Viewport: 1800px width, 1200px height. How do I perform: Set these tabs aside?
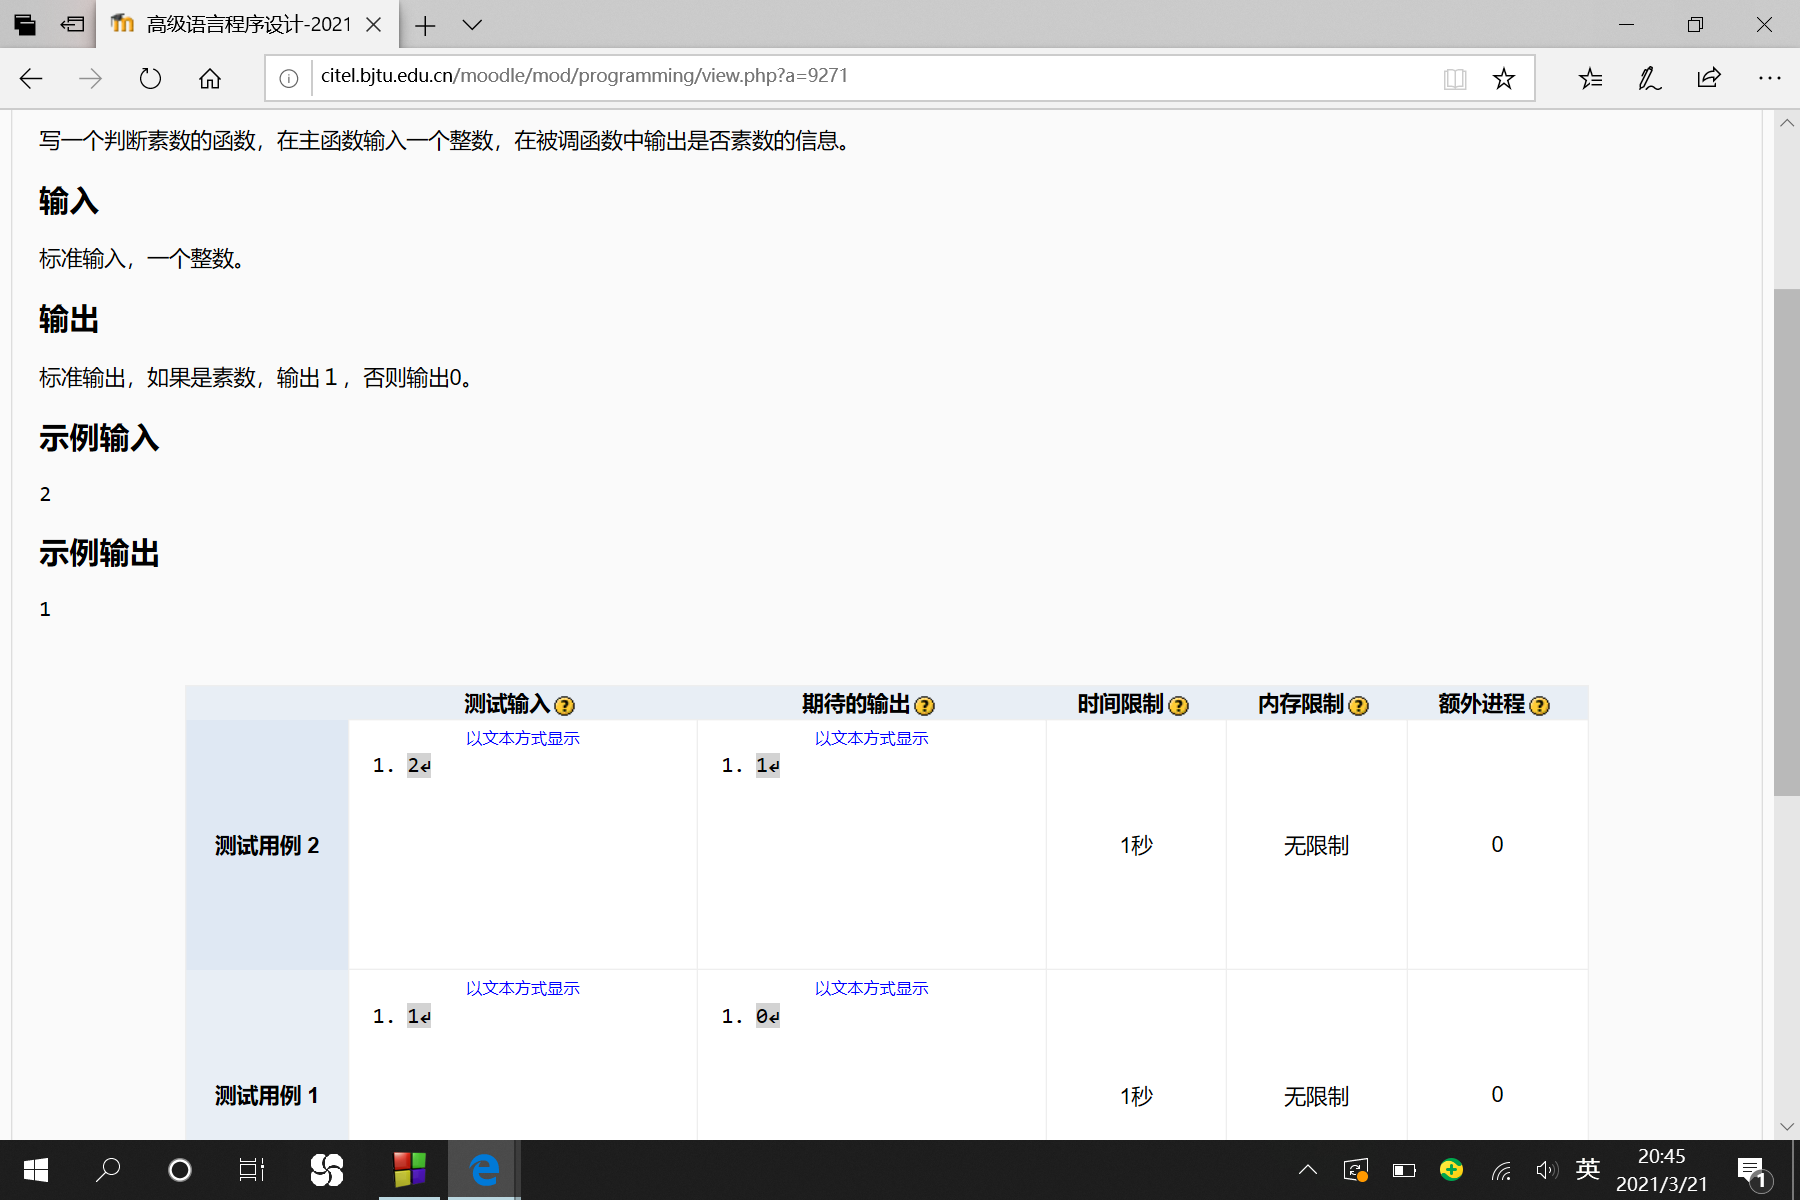72,24
